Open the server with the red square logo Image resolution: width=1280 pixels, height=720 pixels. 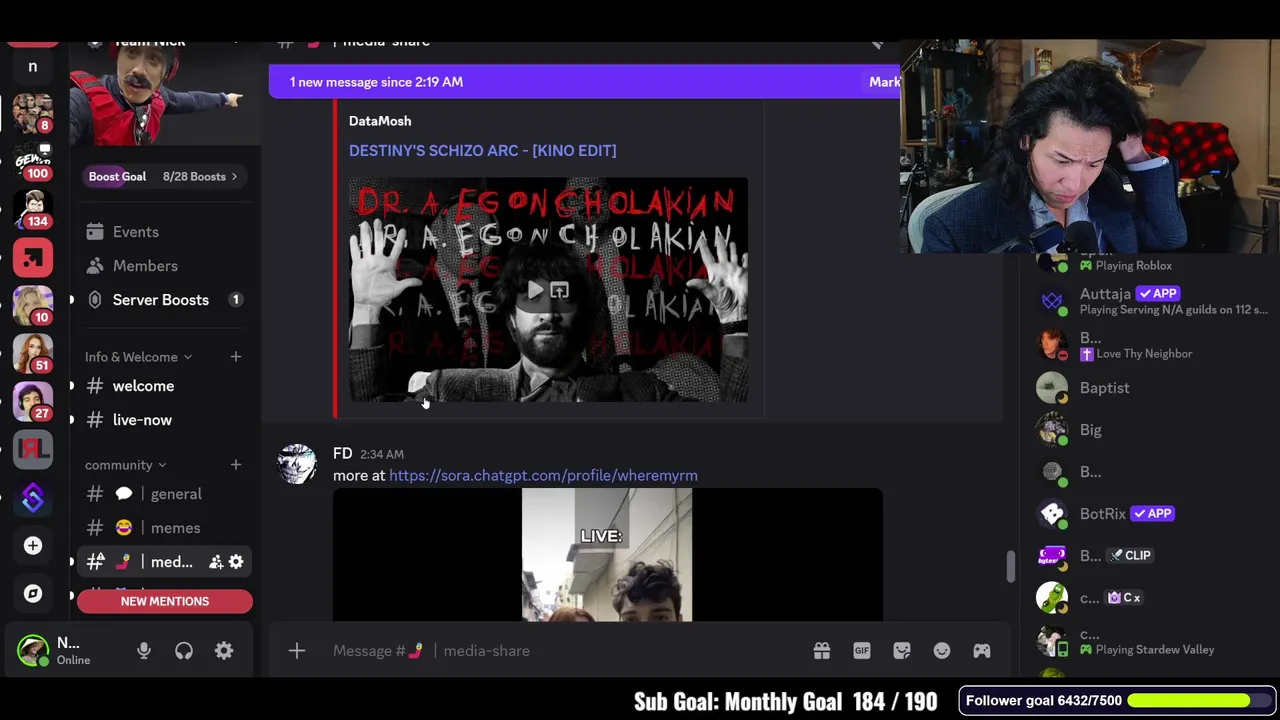[33, 258]
